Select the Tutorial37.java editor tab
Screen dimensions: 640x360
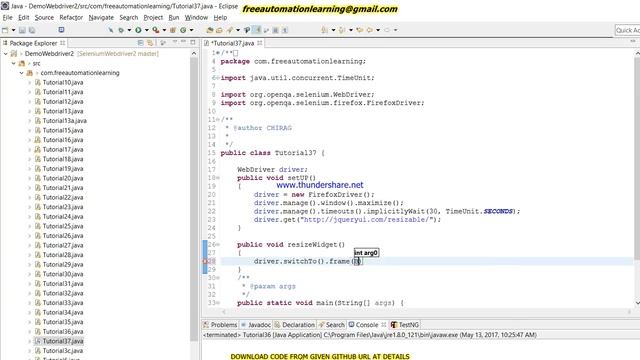233,43
